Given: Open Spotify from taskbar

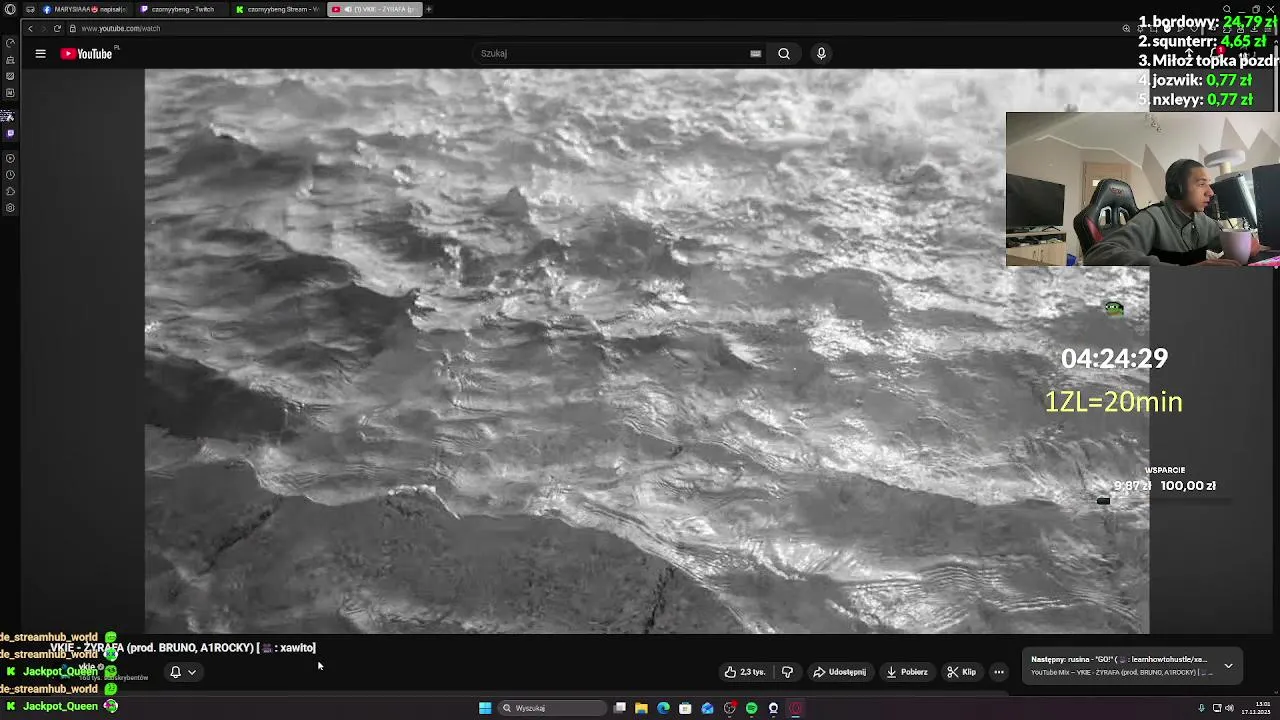Looking at the screenshot, I should click(x=751, y=708).
